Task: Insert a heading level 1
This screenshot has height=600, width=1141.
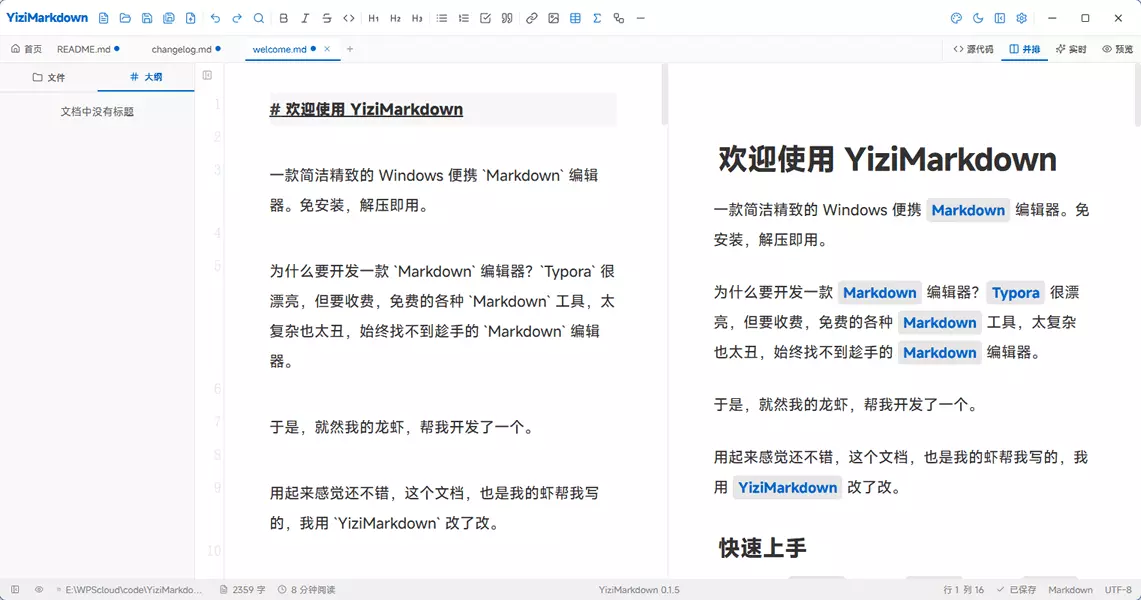Action: (x=373, y=18)
